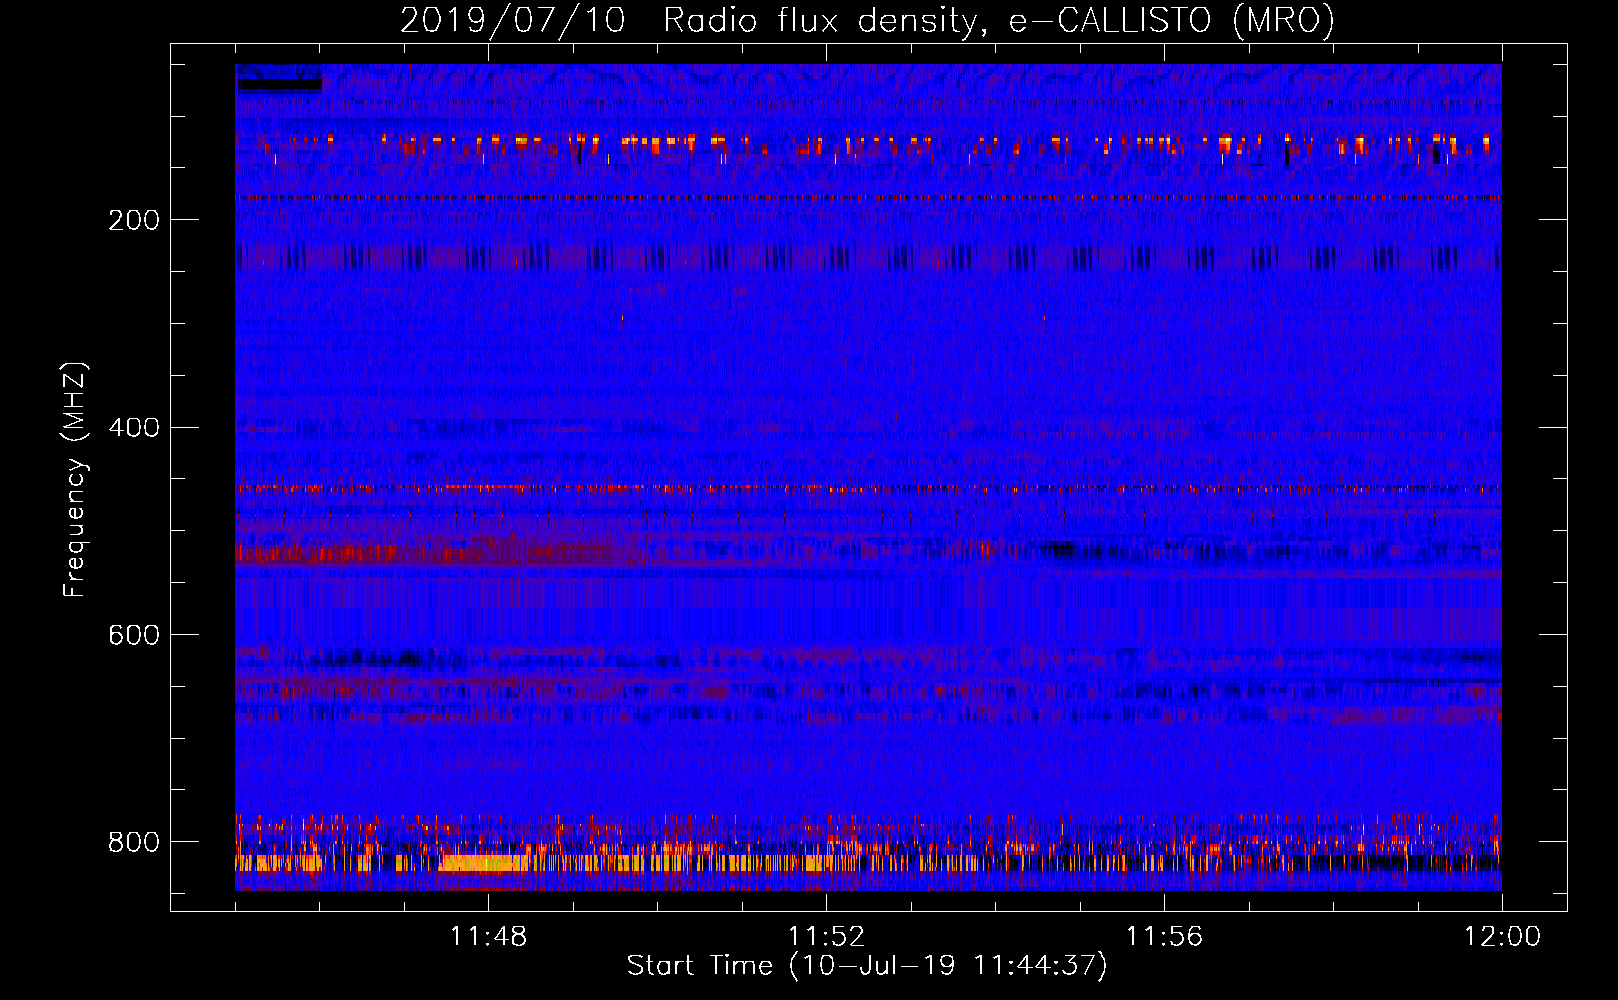Click the 11:56 time tick label
Viewport: 1618px width, 1000px height.
pyautogui.click(x=1164, y=937)
